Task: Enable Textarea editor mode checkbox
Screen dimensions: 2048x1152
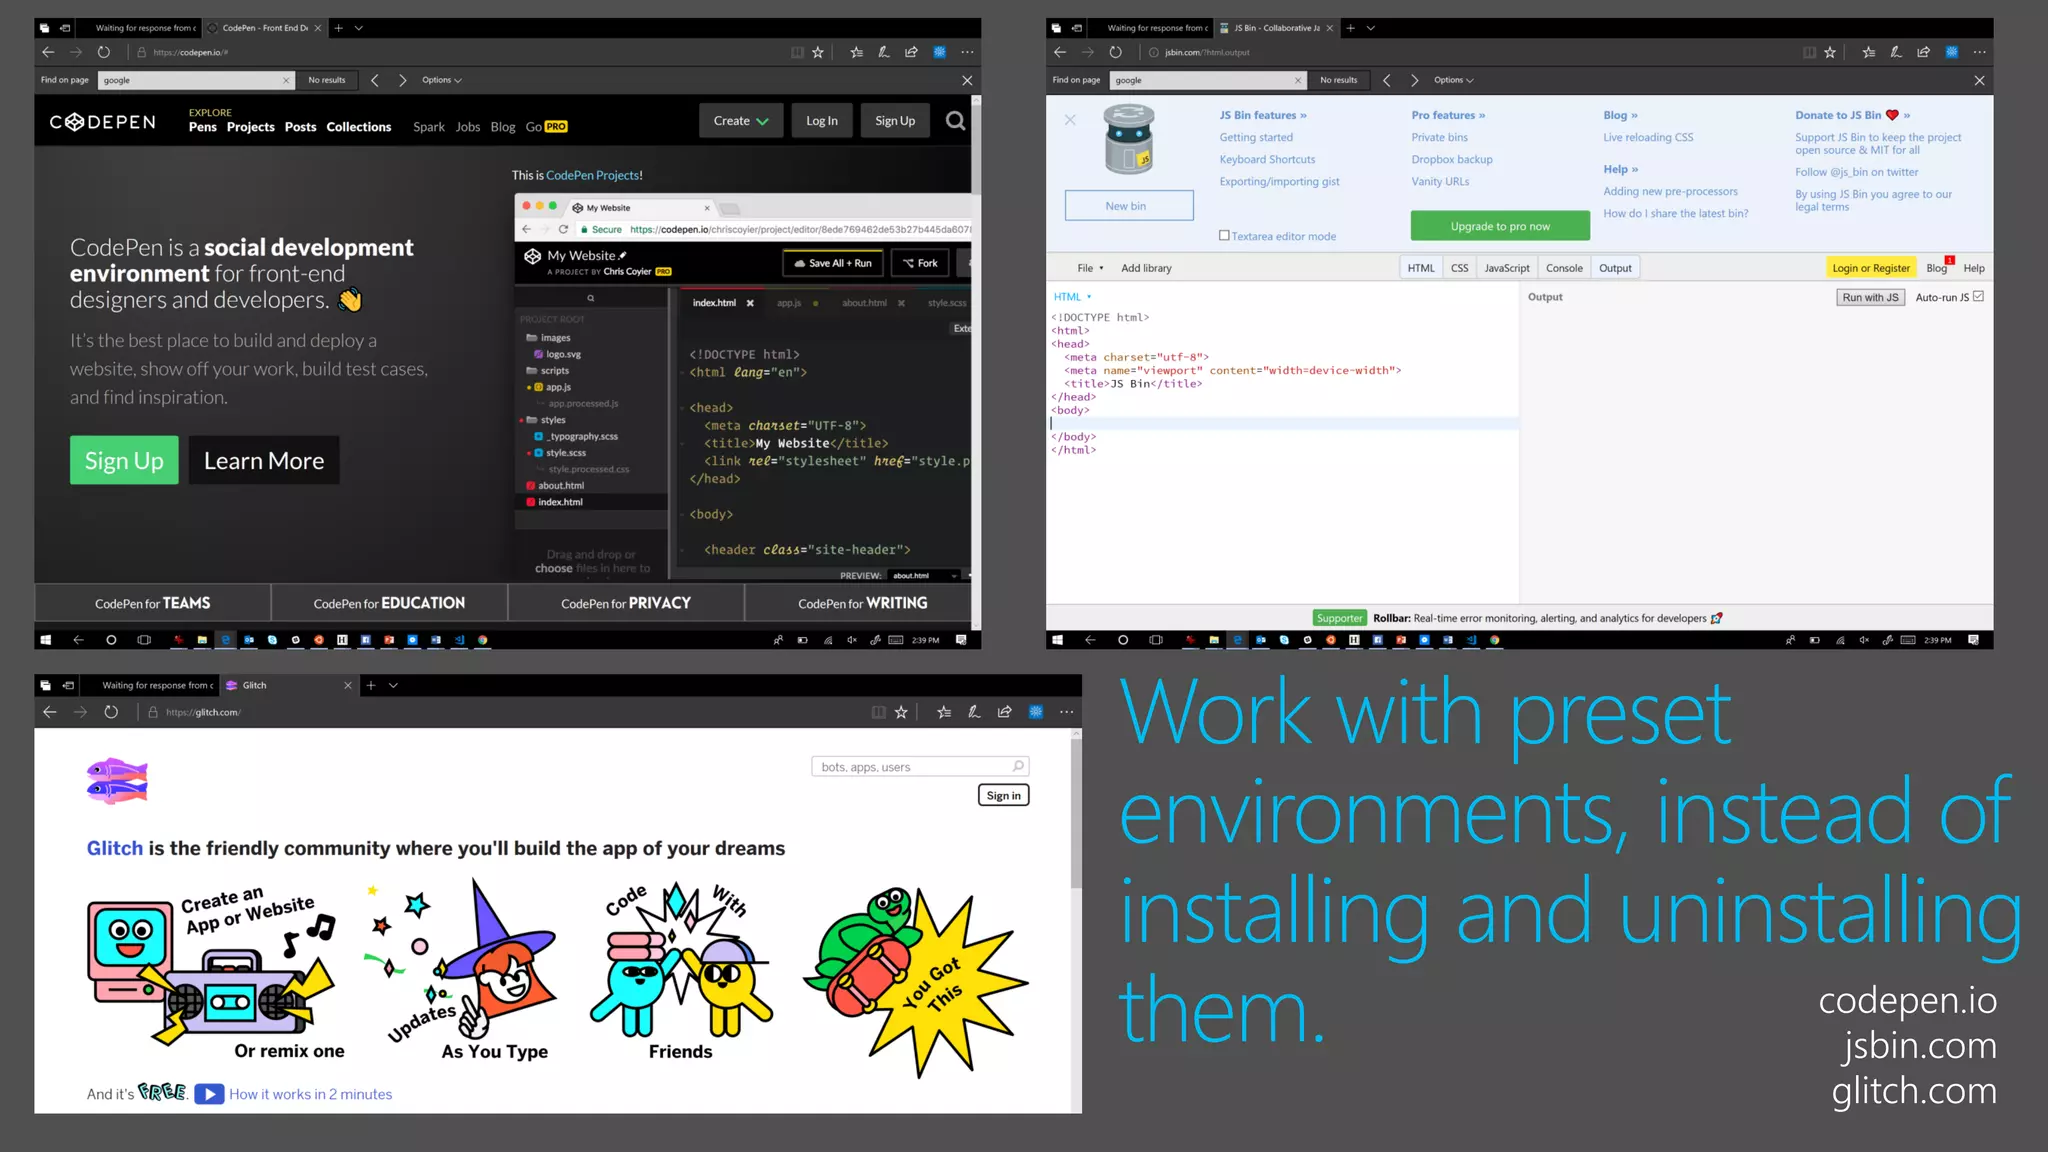Action: (x=1224, y=236)
